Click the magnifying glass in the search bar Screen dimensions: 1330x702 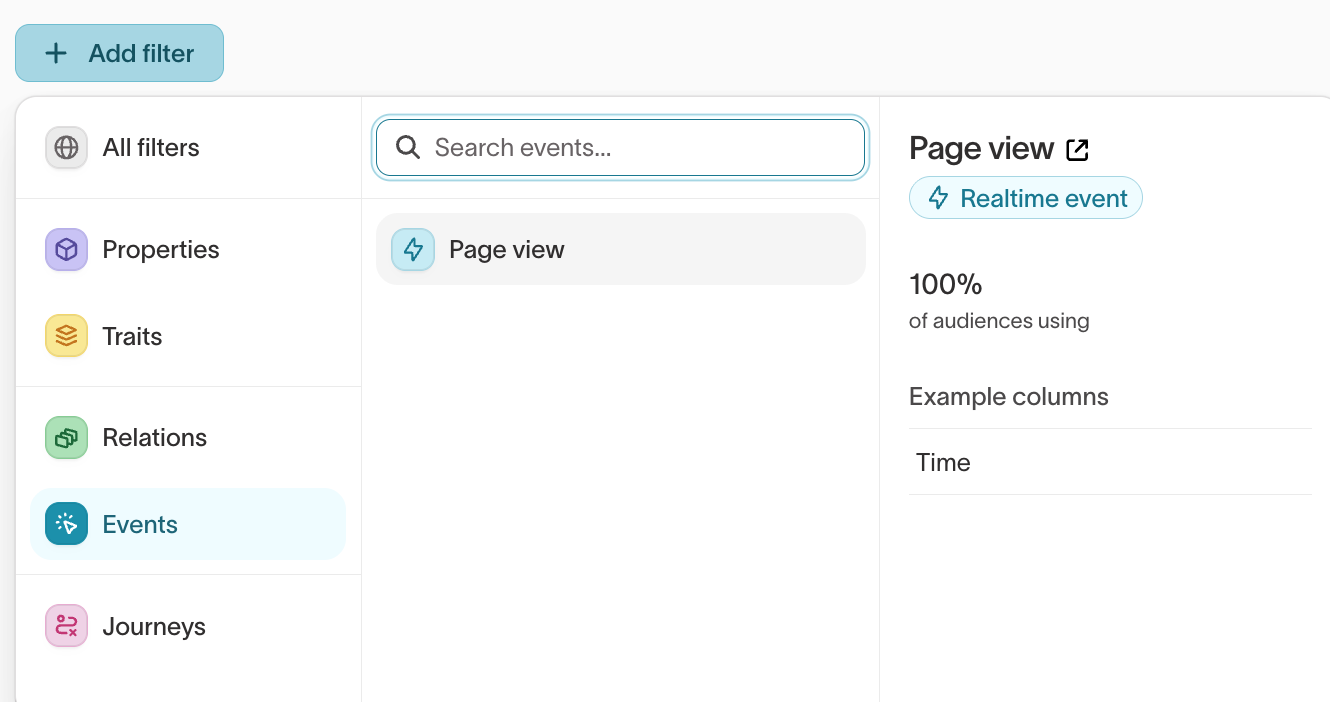point(408,147)
